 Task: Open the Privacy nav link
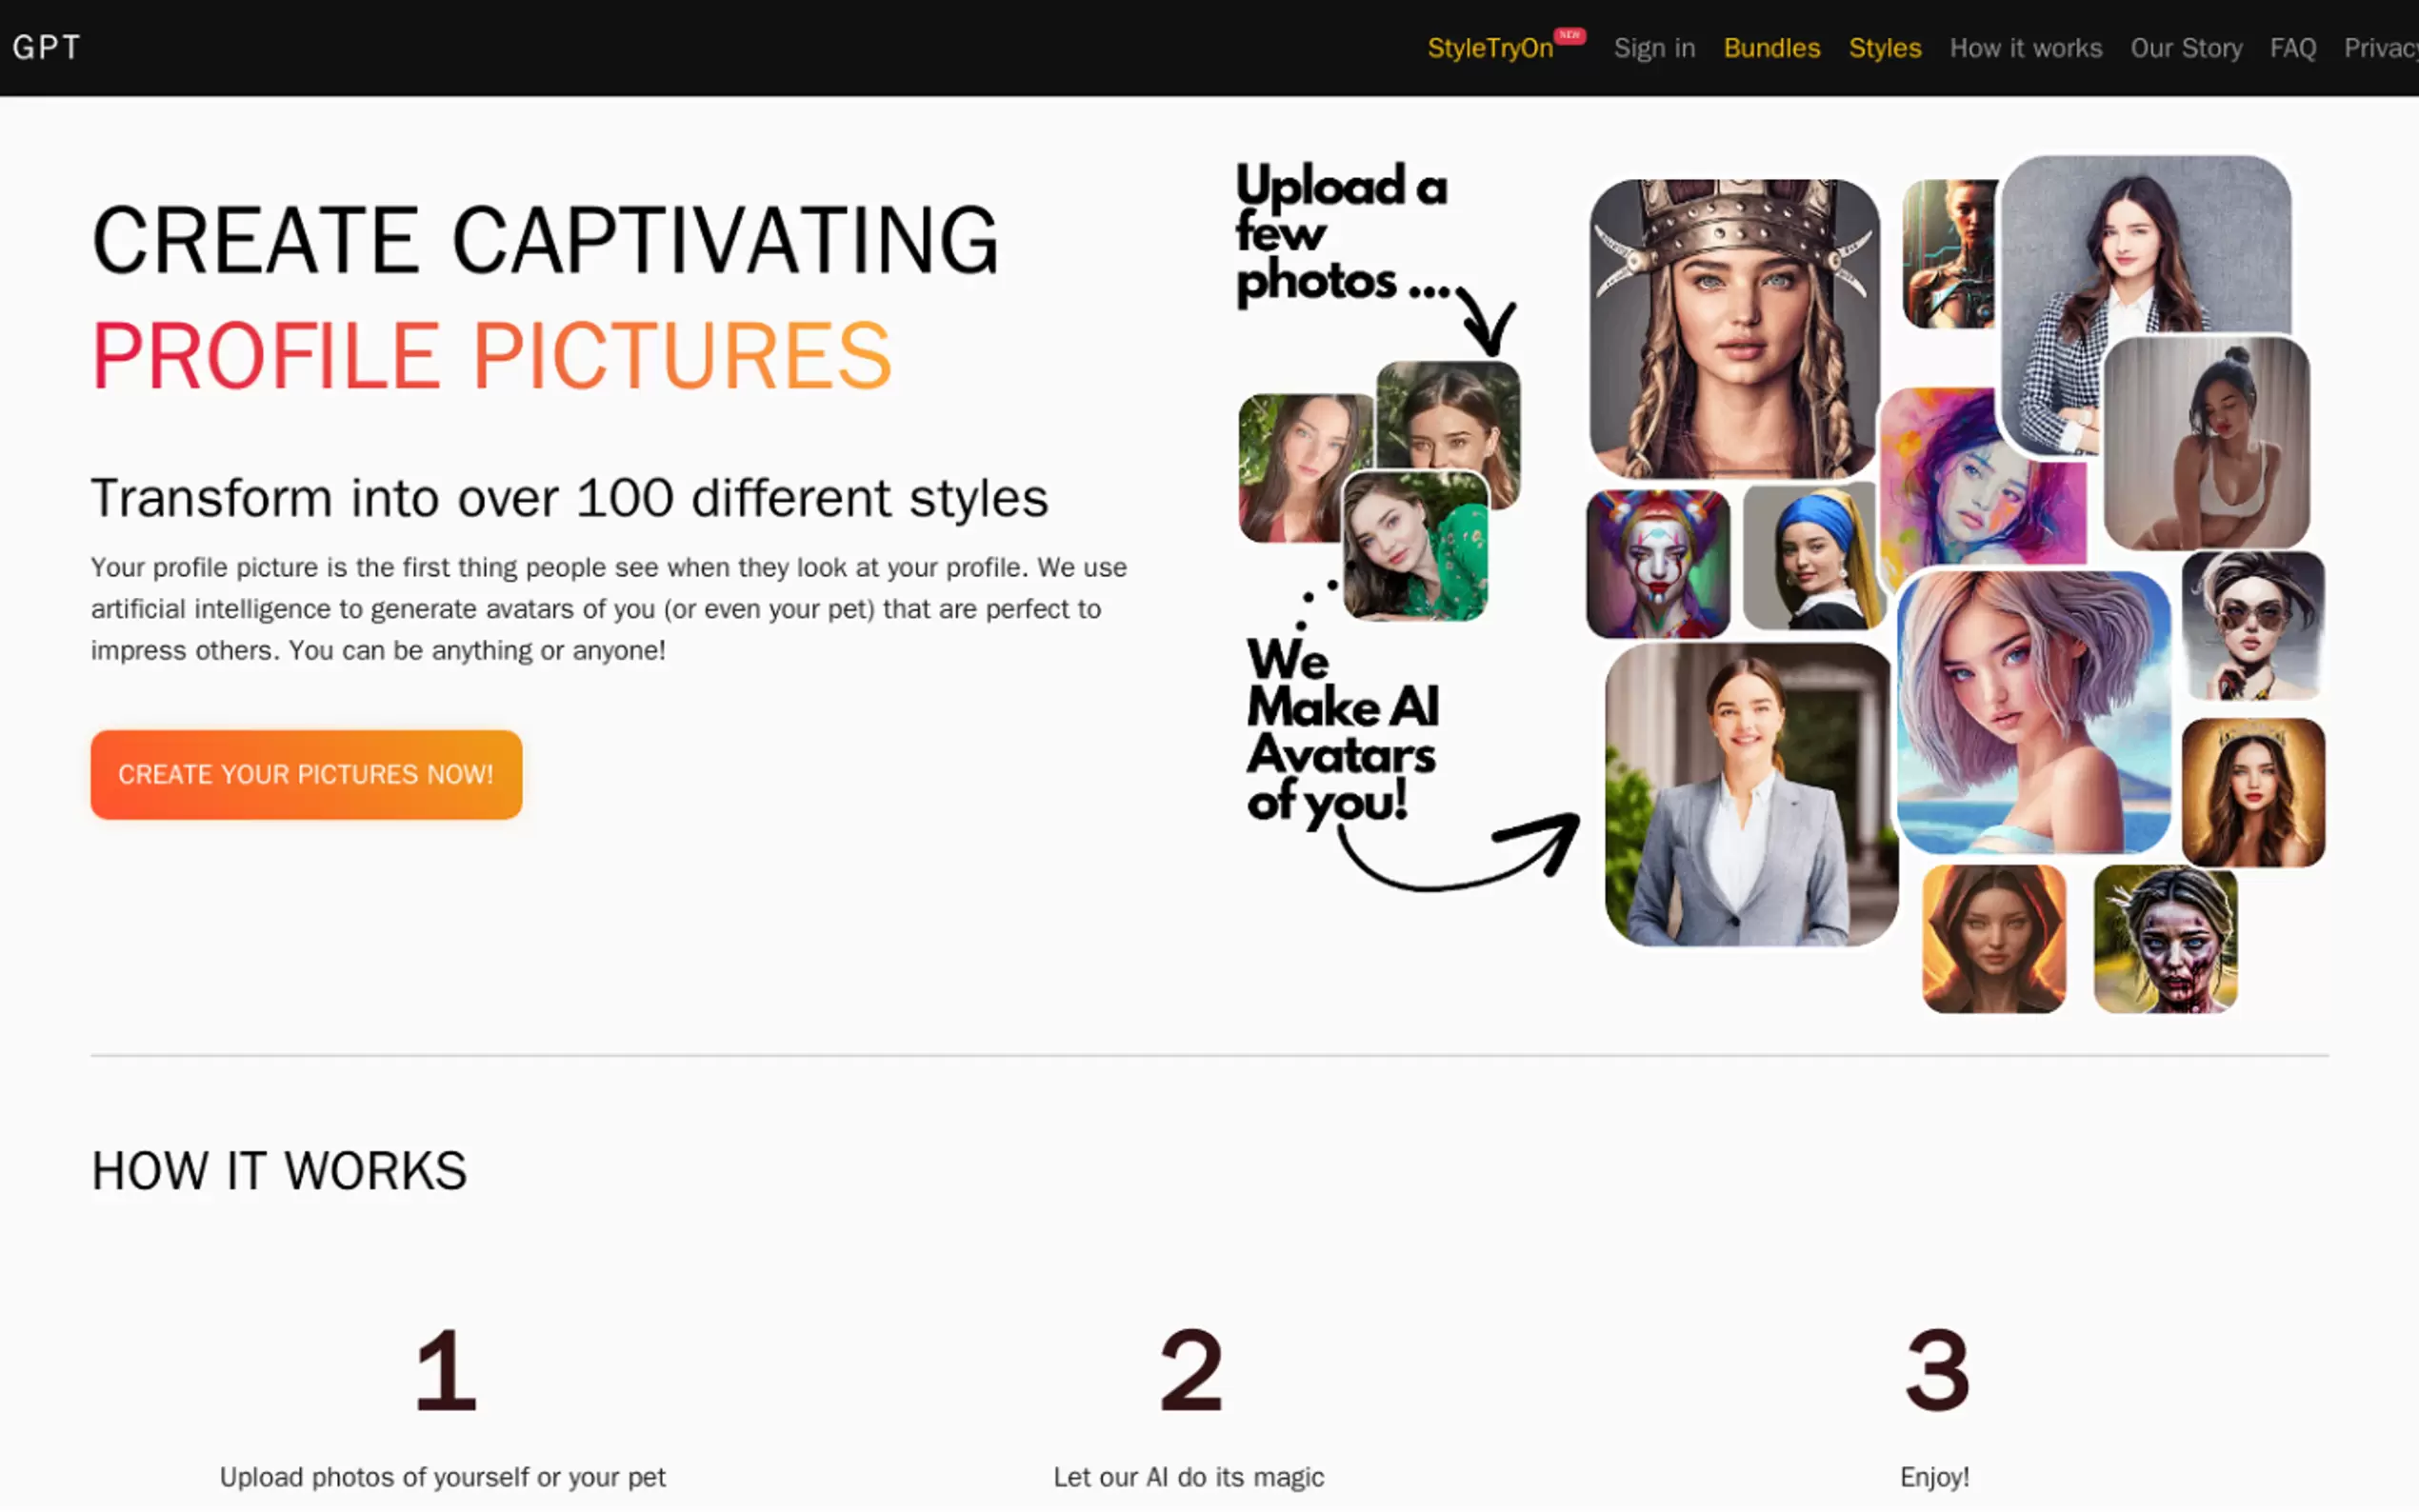(2380, 48)
